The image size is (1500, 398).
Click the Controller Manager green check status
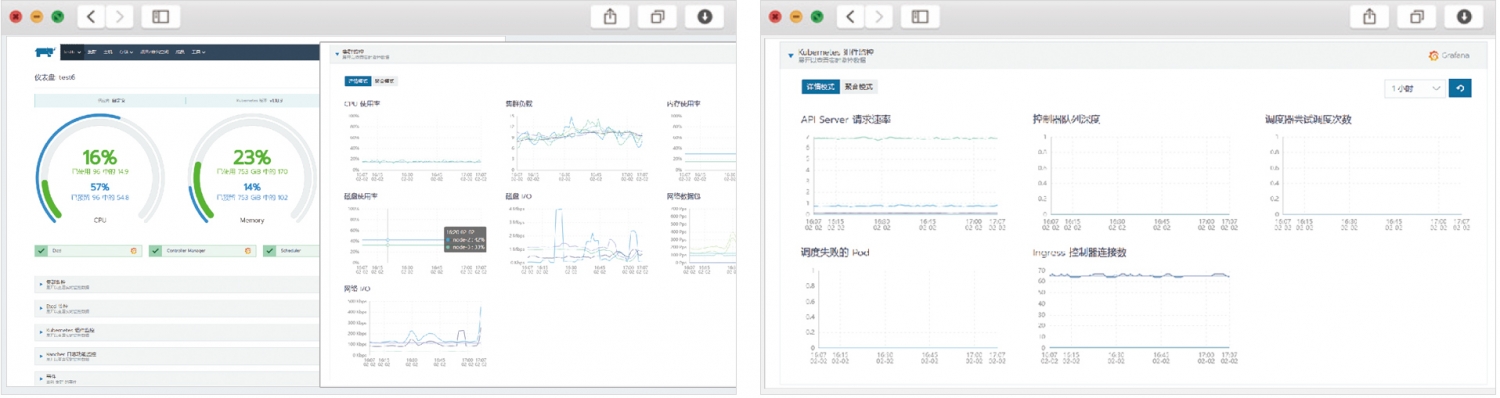[155, 250]
